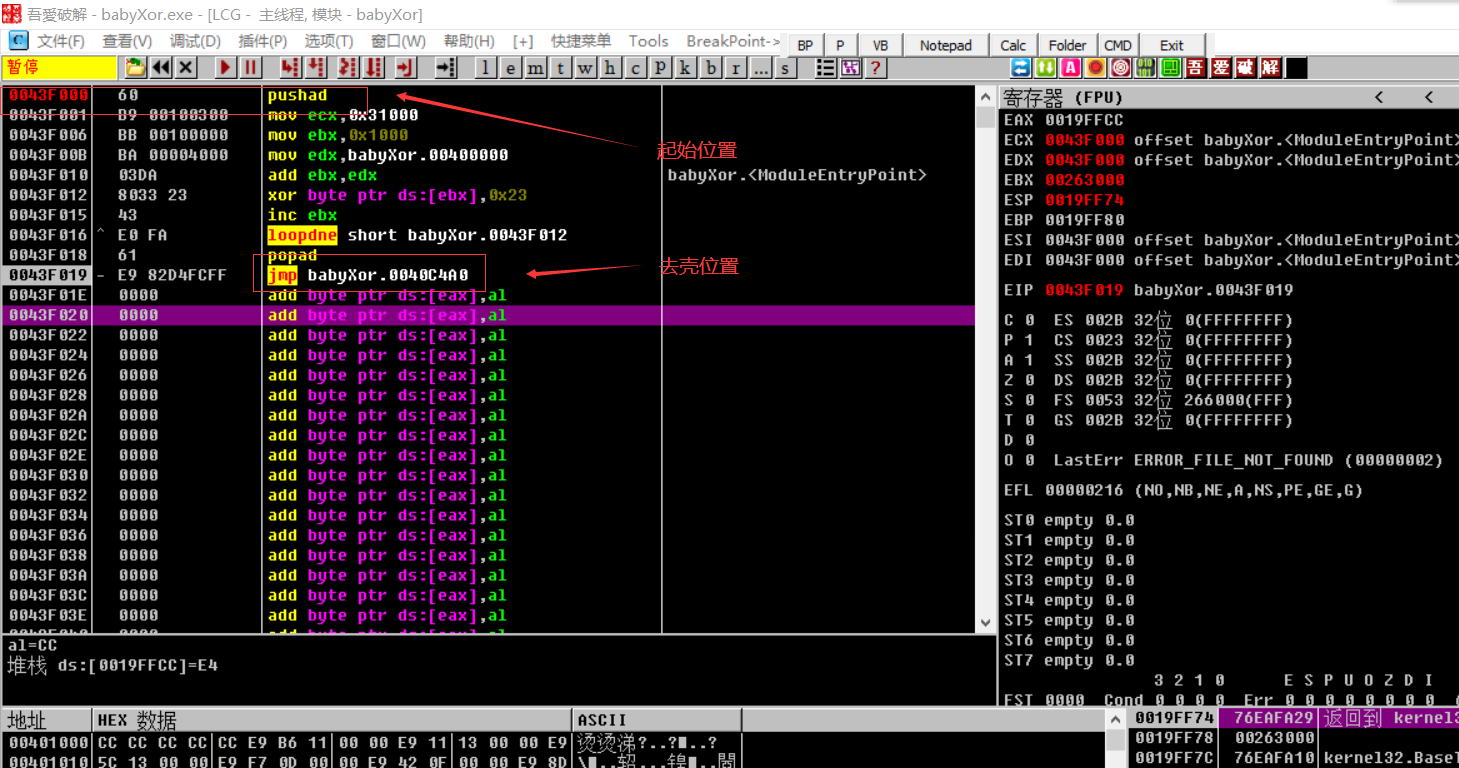
Task: Click the blue C application menu icon
Action: 19,41
